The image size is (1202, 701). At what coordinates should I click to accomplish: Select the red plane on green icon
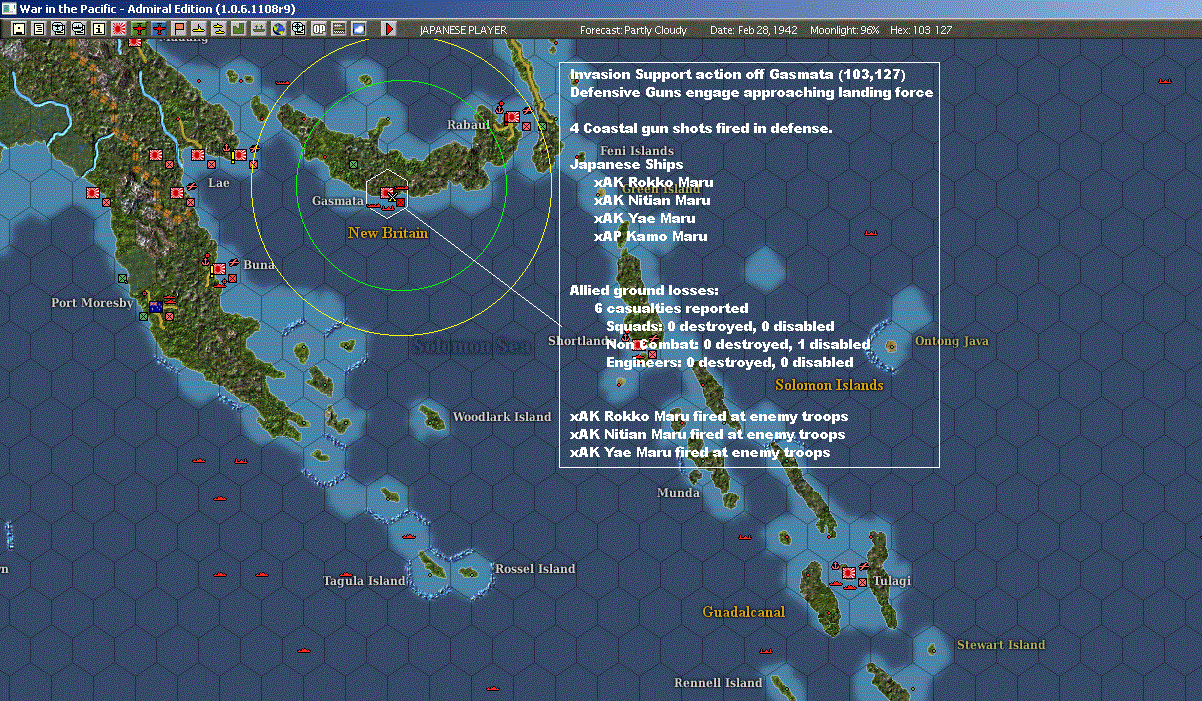click(139, 29)
